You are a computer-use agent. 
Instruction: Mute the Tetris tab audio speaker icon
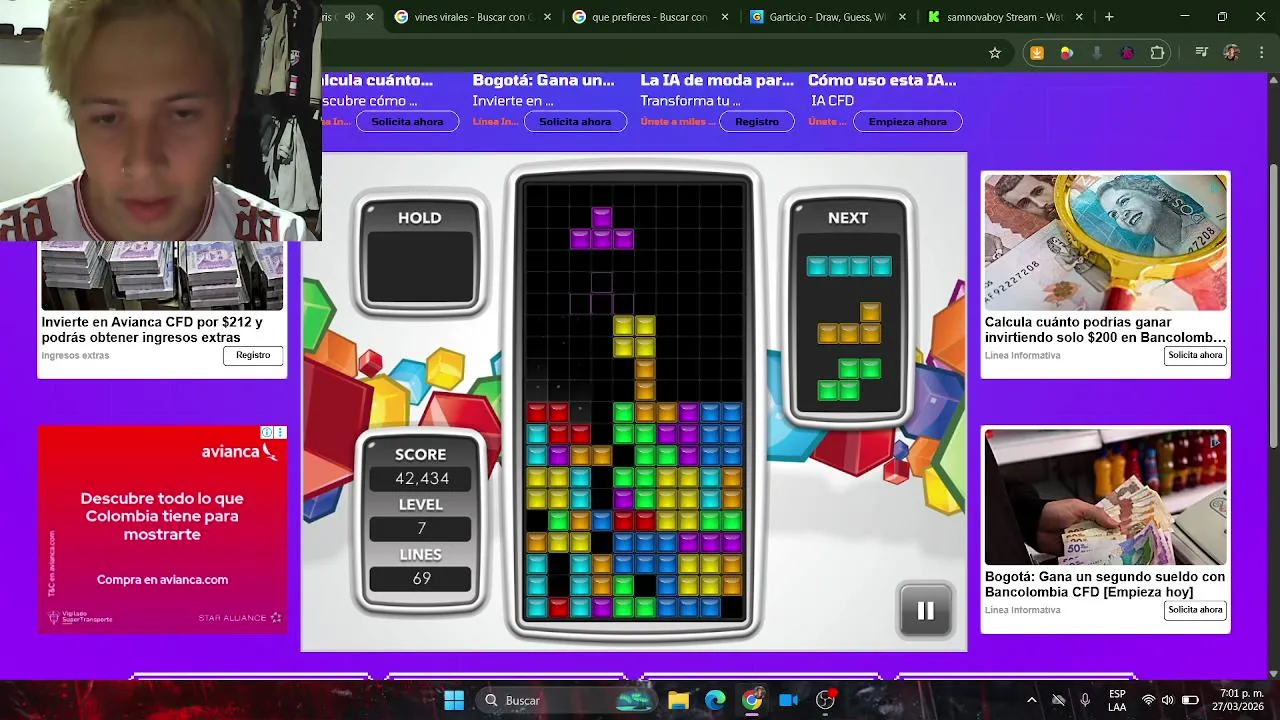[x=350, y=17]
